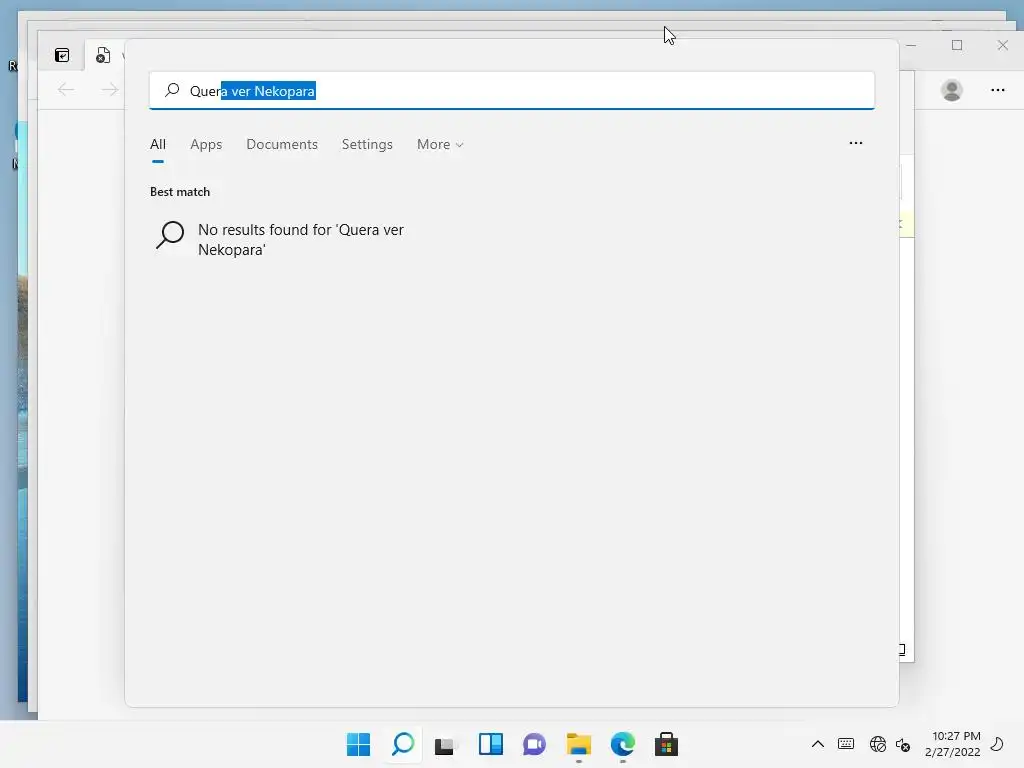Screen dimensions: 1024x768
Task: Click the search box containing Quera ver Nekopara
Action: click(x=511, y=91)
